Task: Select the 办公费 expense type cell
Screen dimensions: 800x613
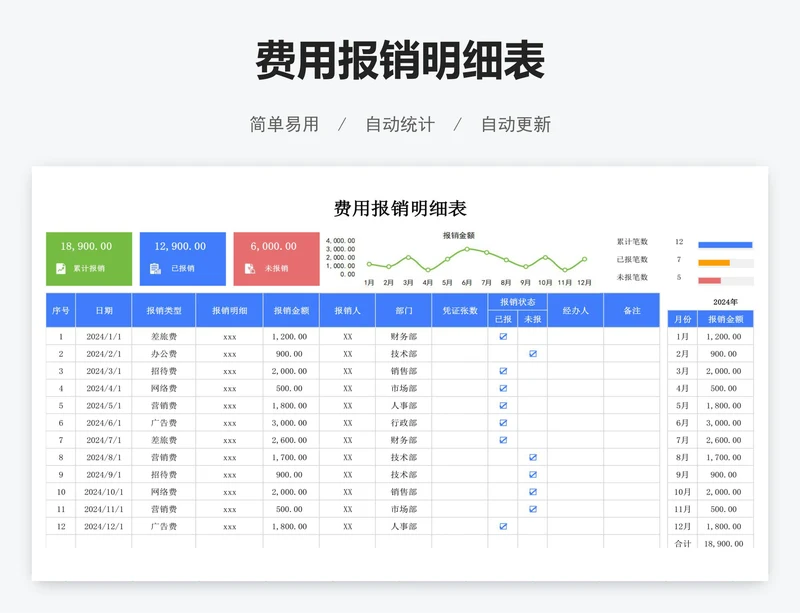Action: point(164,354)
